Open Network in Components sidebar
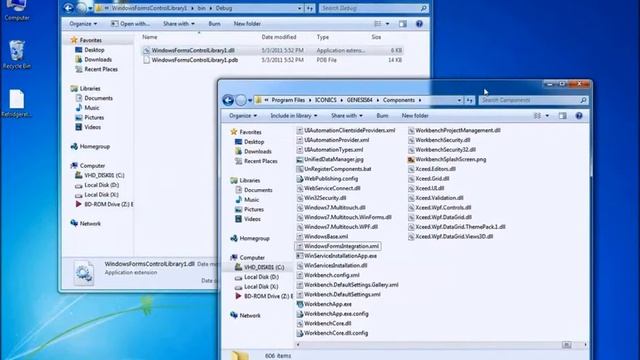The image size is (640, 360). [245, 316]
